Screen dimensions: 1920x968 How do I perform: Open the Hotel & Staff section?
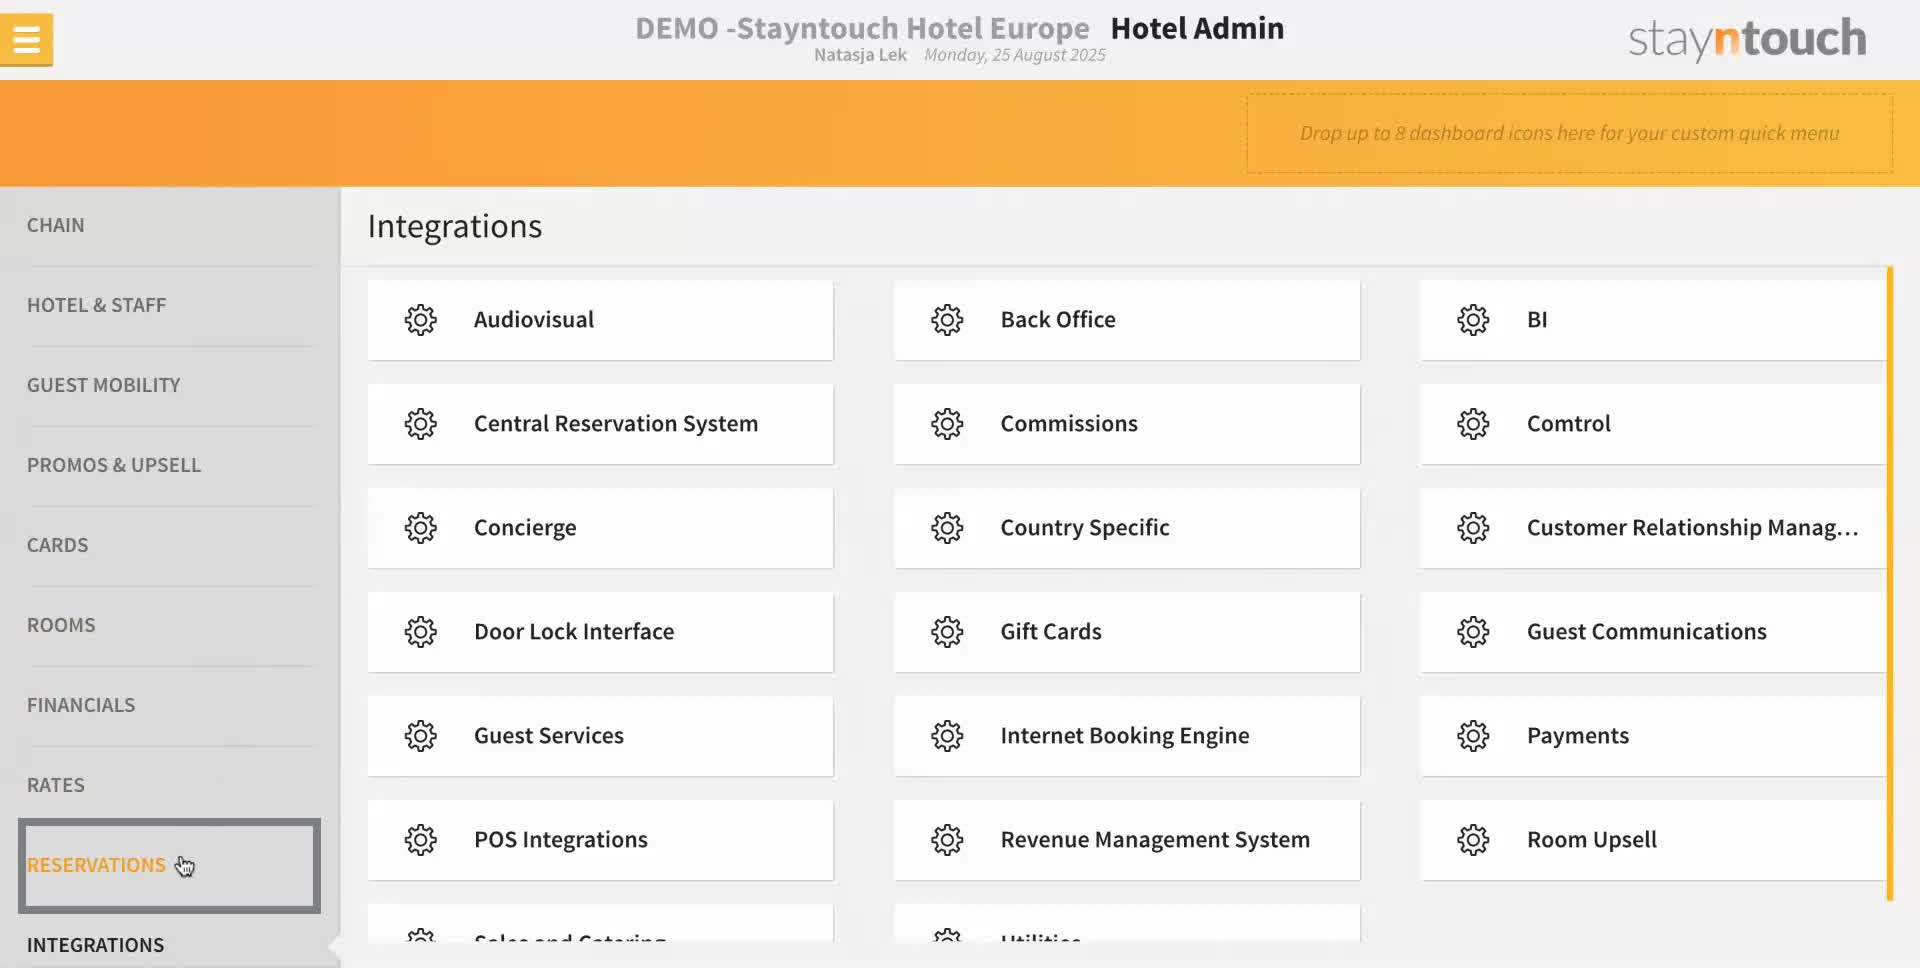pos(96,305)
